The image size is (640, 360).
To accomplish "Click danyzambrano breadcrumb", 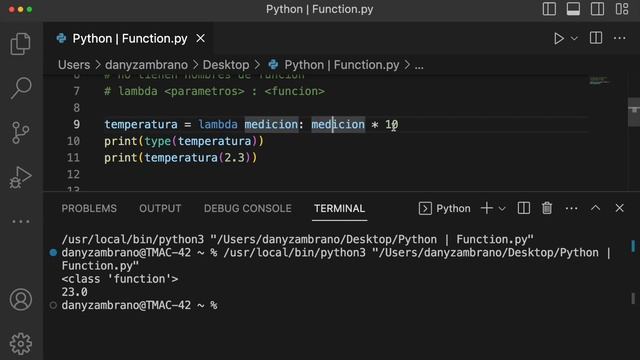I will click(146, 65).
